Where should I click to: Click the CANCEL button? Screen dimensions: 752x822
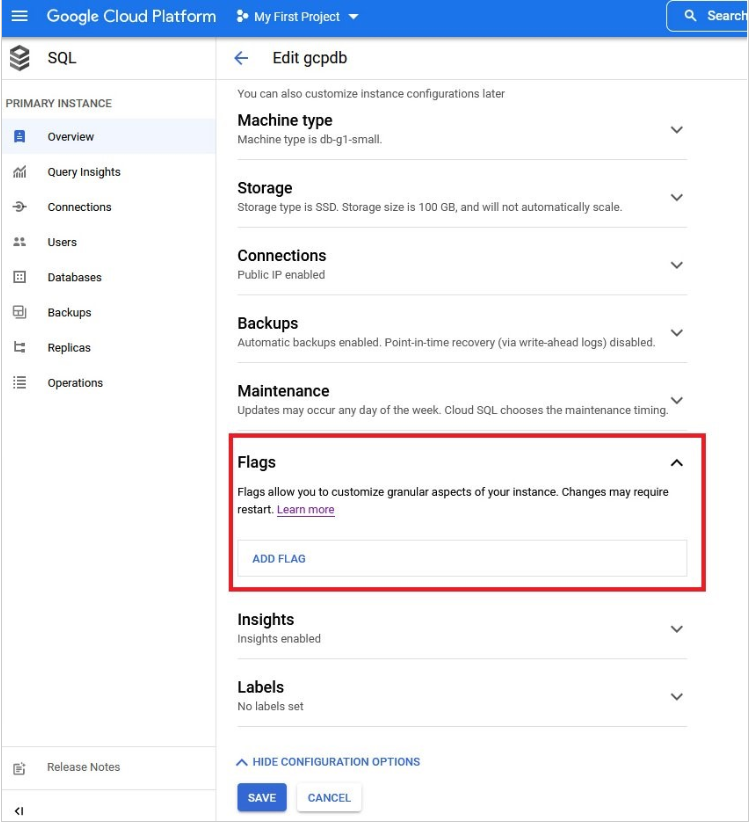click(x=329, y=798)
